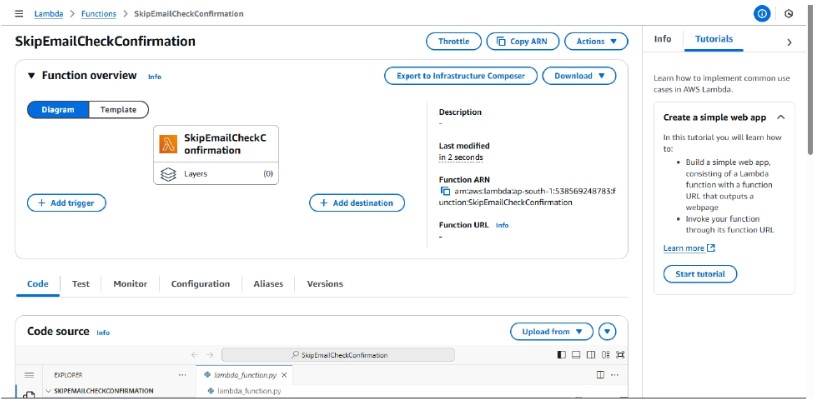Open the Aliases tab
The width and height of the screenshot is (821, 407).
[x=268, y=284]
